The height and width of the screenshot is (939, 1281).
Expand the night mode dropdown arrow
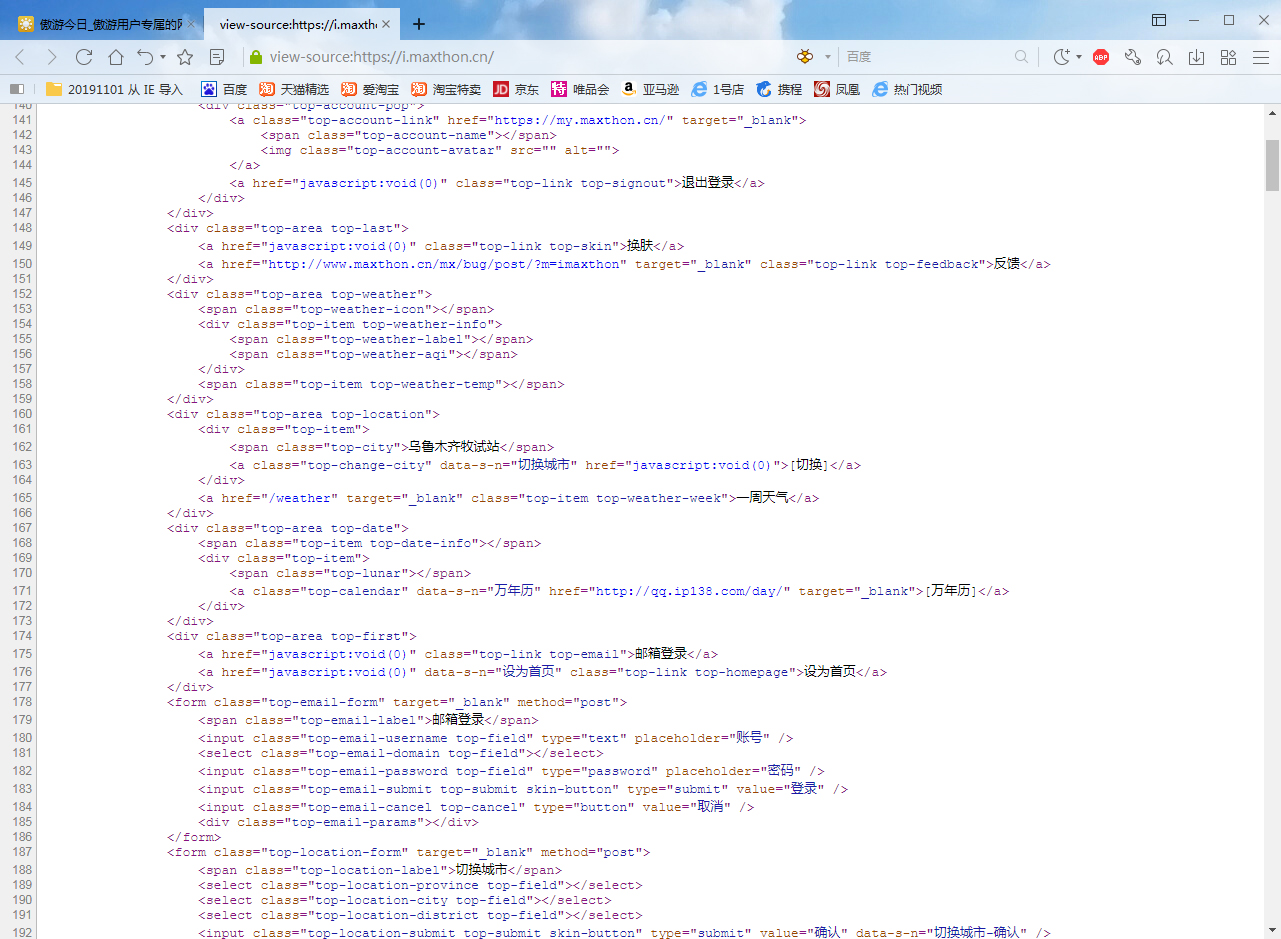pos(1079,57)
